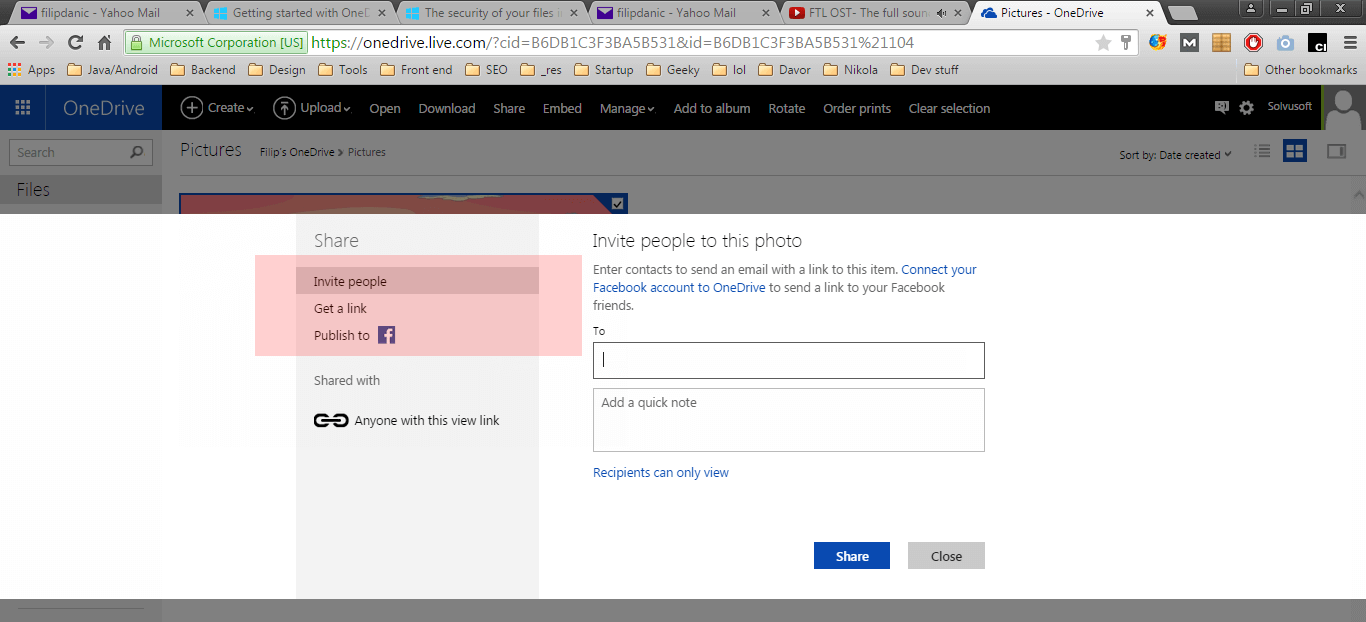Switch to details list view
1366x622 pixels.
tap(1263, 151)
